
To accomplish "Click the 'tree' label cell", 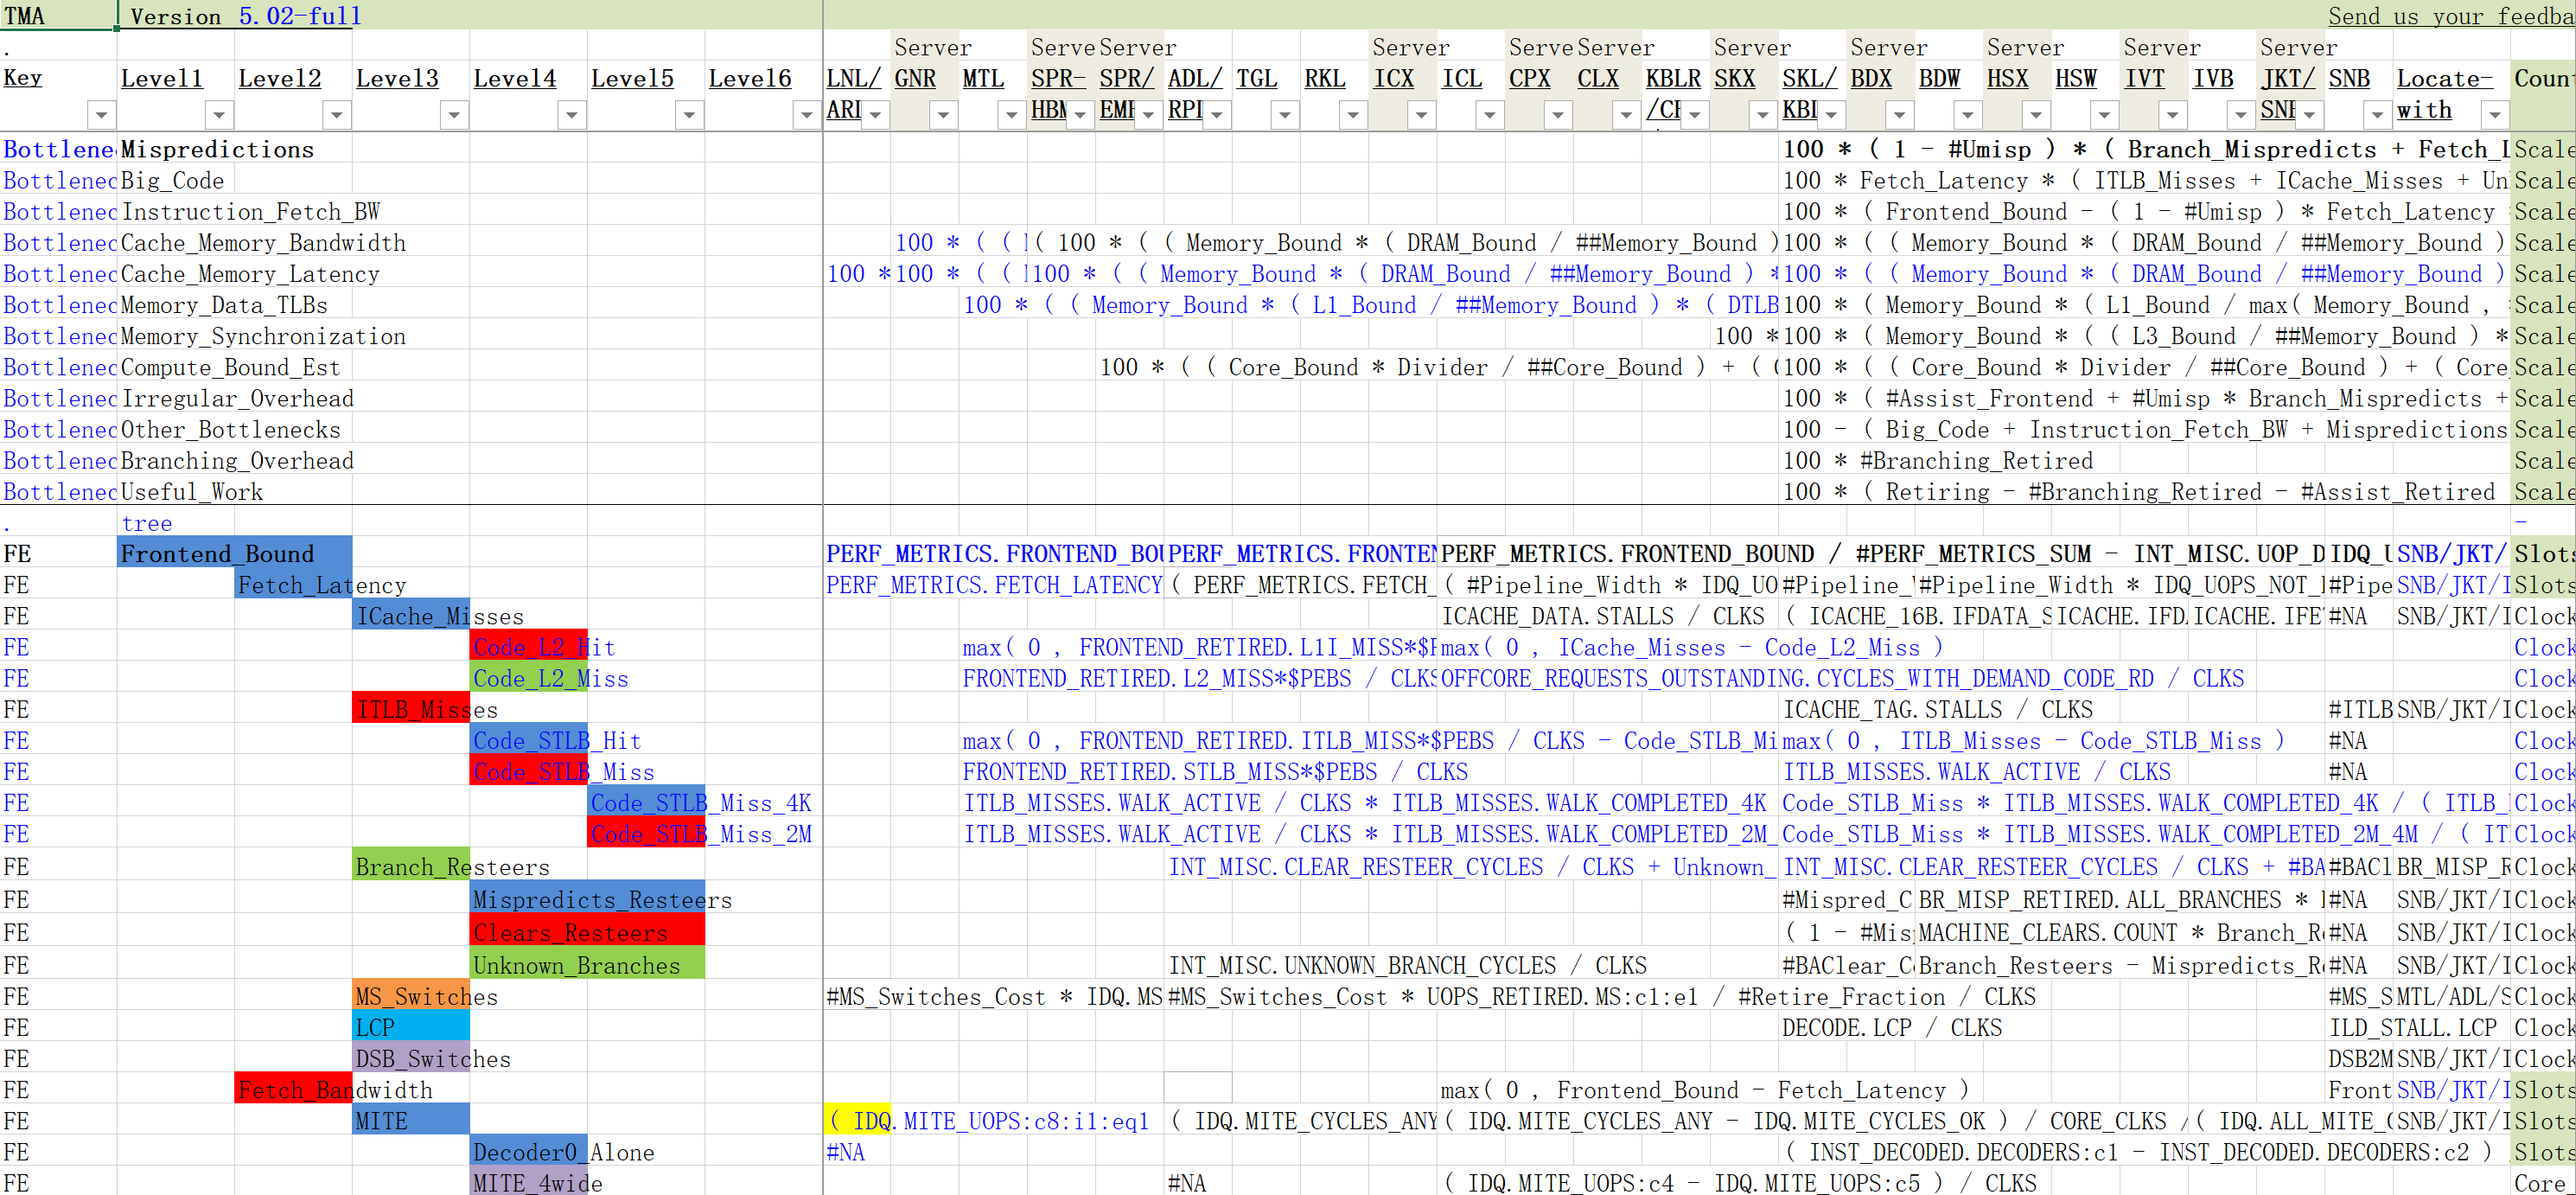I will (147, 523).
